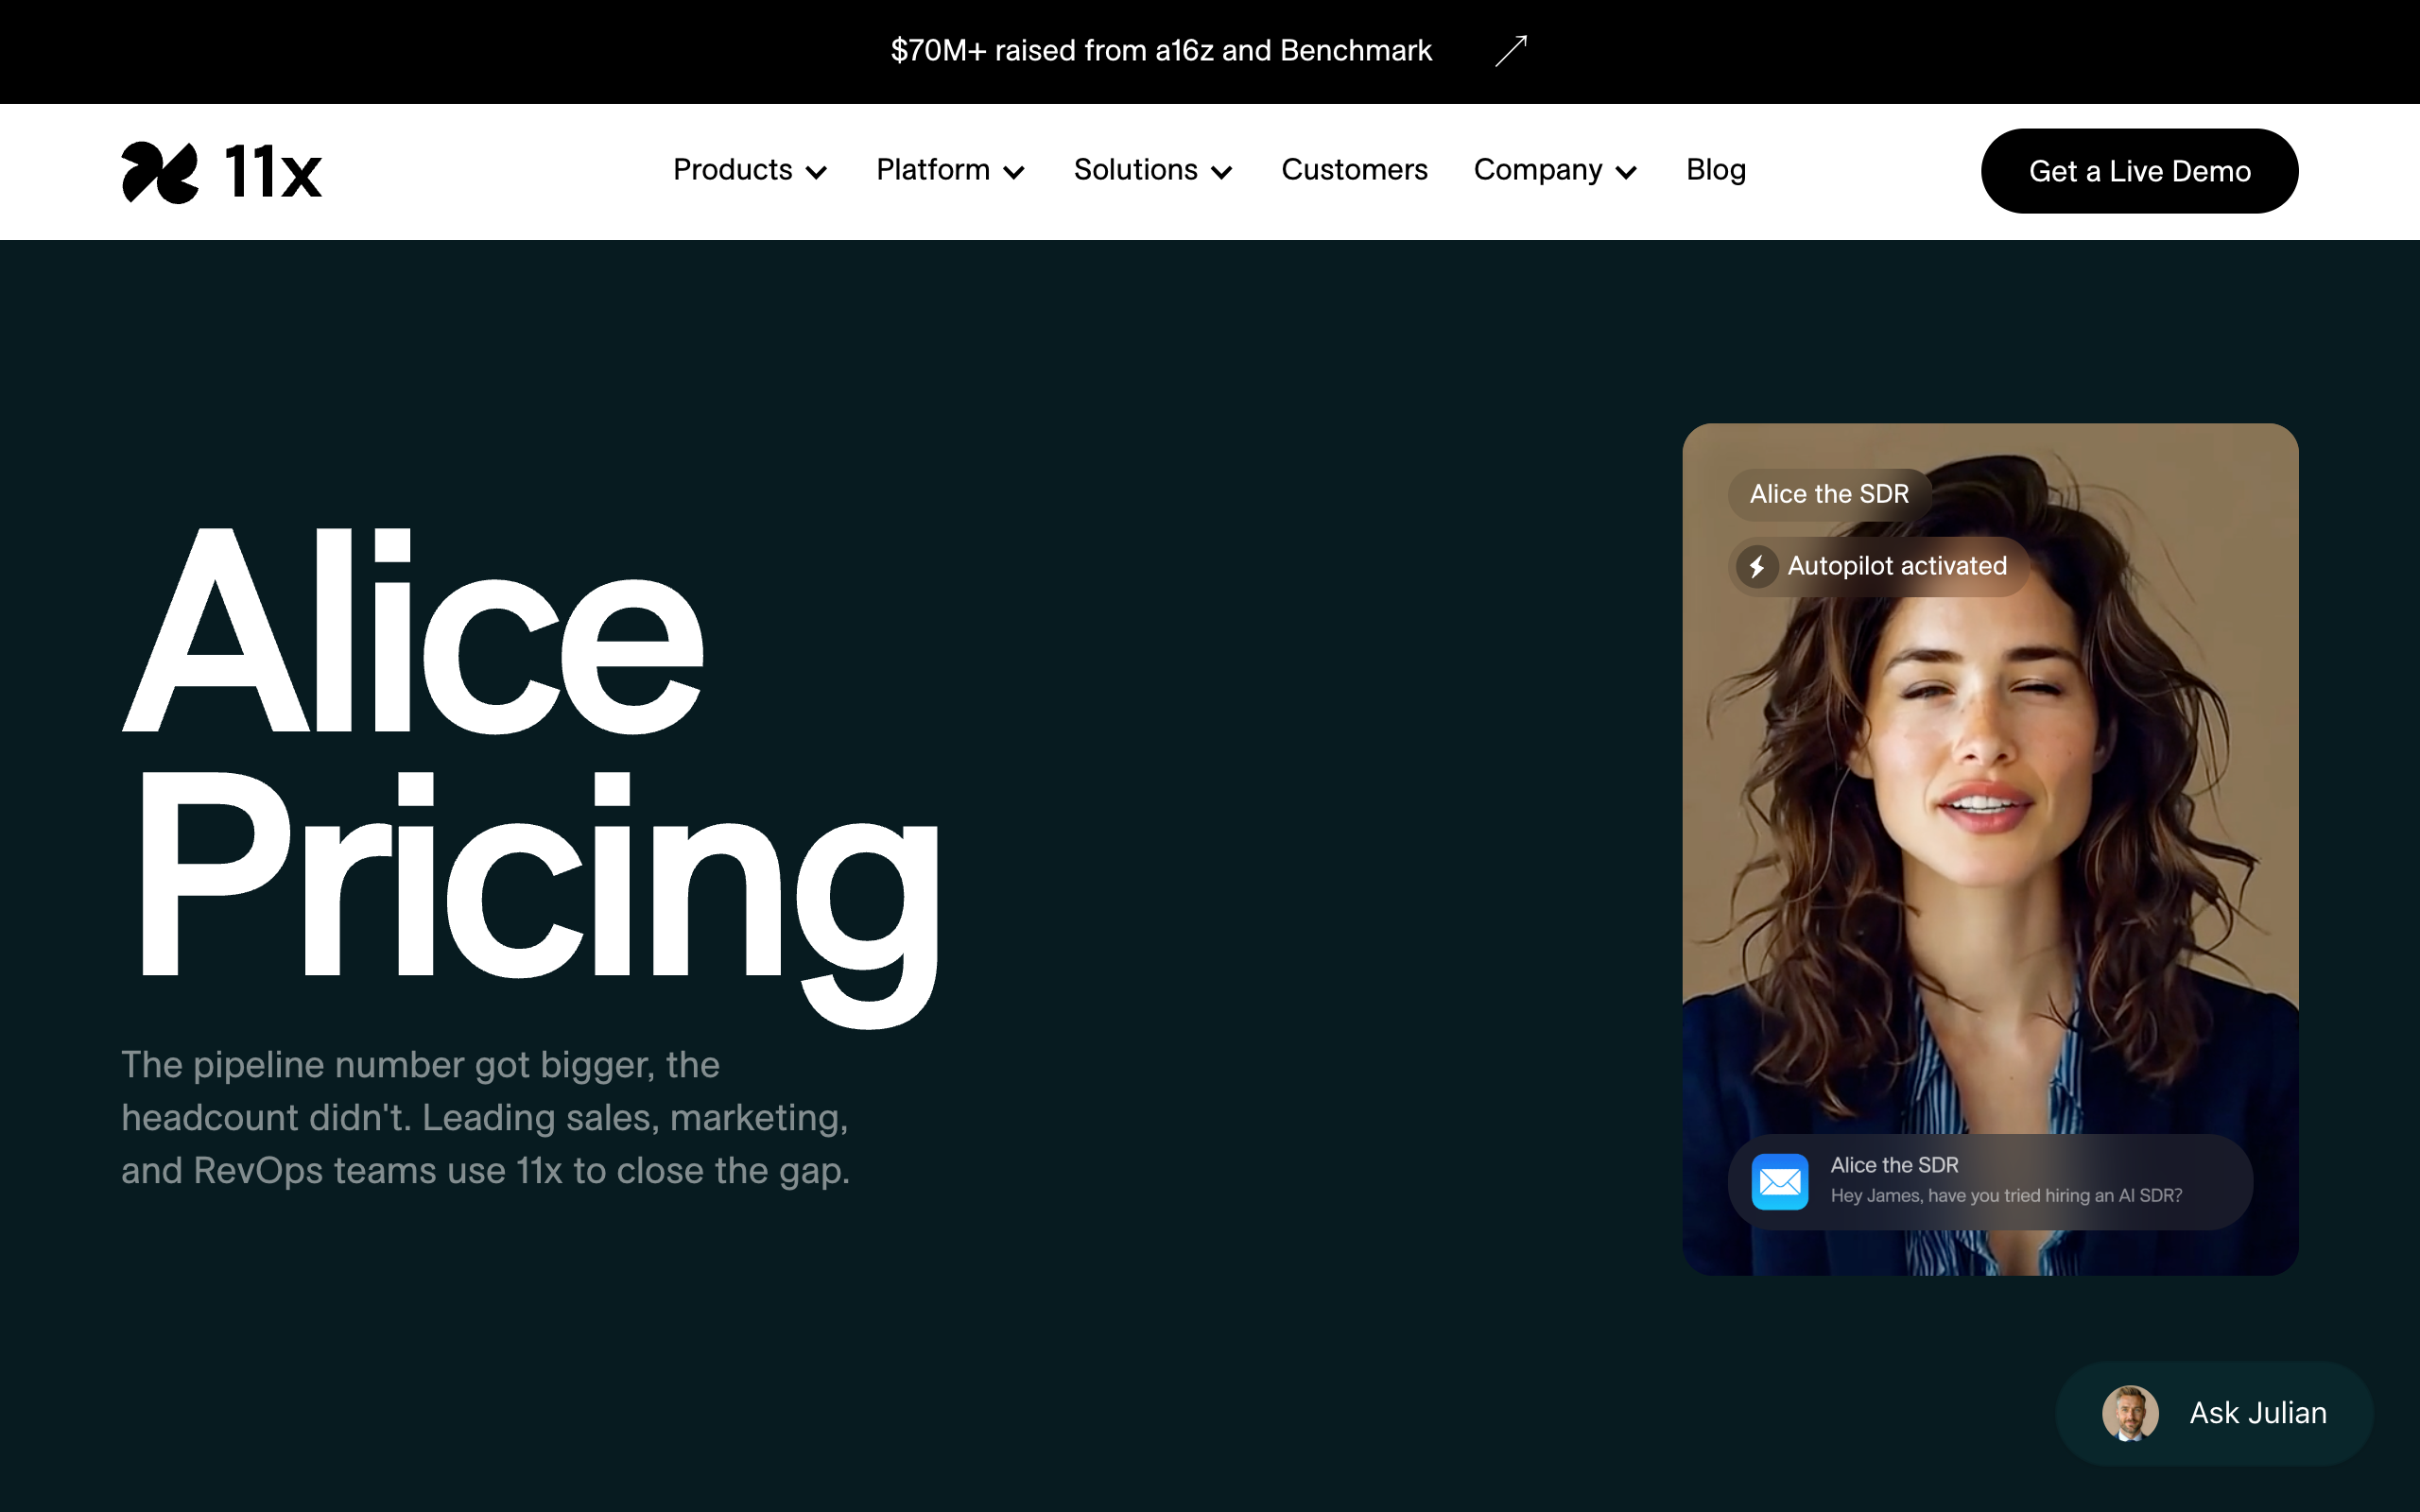
Task: Open the Platform menu label
Action: (933, 170)
